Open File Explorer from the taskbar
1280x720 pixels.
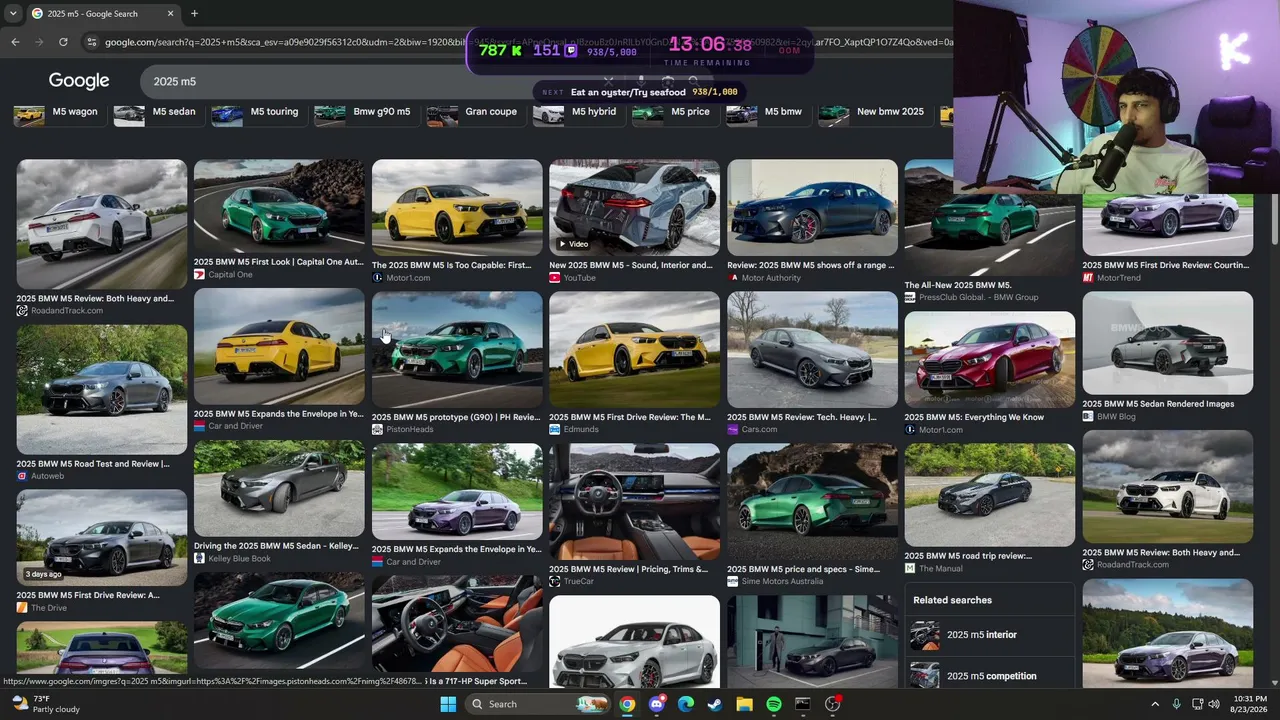point(744,704)
